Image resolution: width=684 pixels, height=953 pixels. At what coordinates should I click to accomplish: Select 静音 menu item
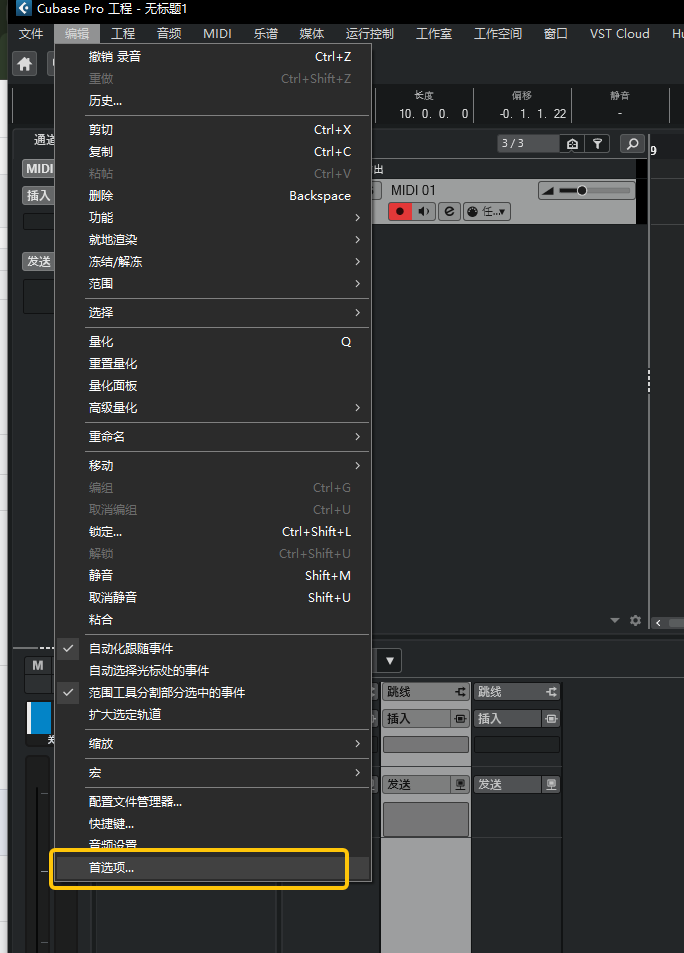tap(213, 575)
